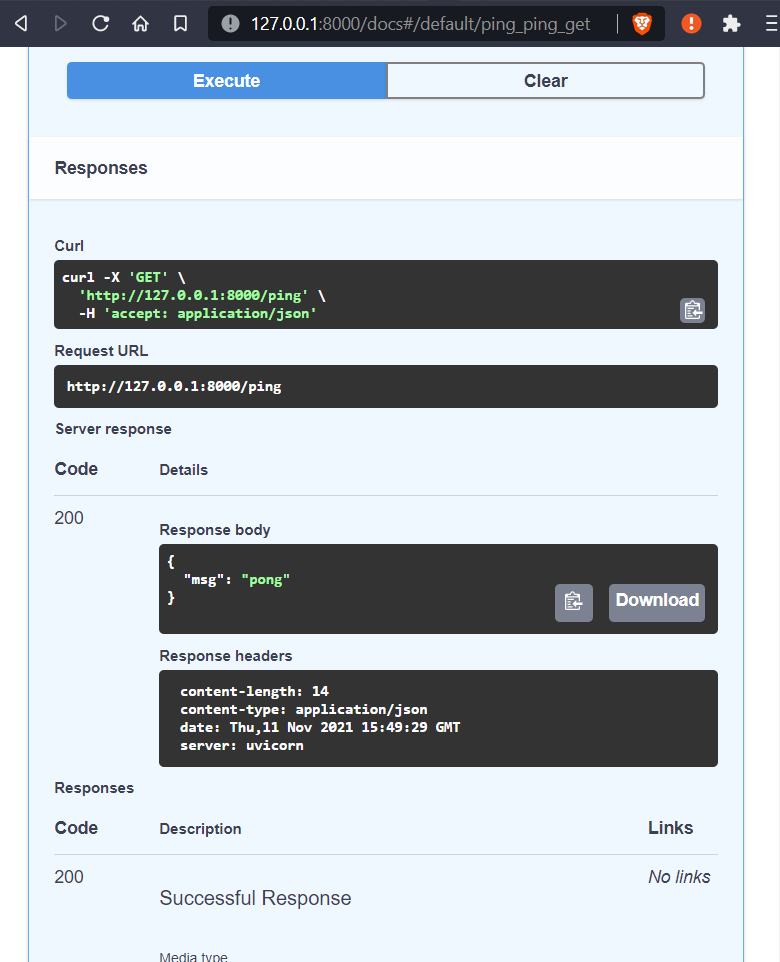Image resolution: width=780 pixels, height=962 pixels.
Task: Copy the response body to clipboard
Action: tap(574, 602)
